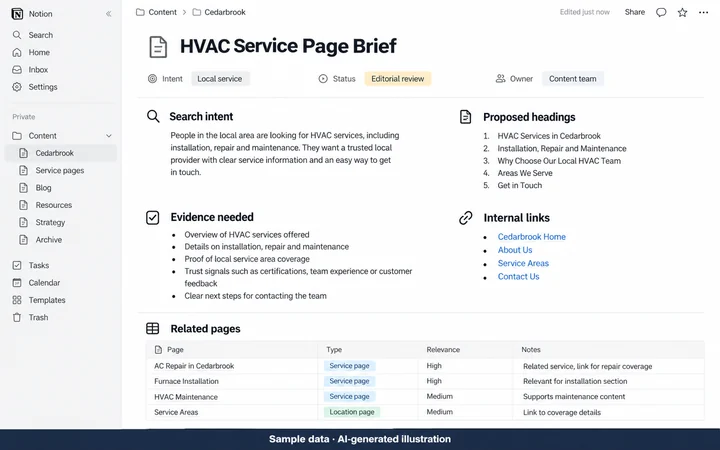Go to Home in sidebar
The height and width of the screenshot is (450, 720).
coord(39,52)
